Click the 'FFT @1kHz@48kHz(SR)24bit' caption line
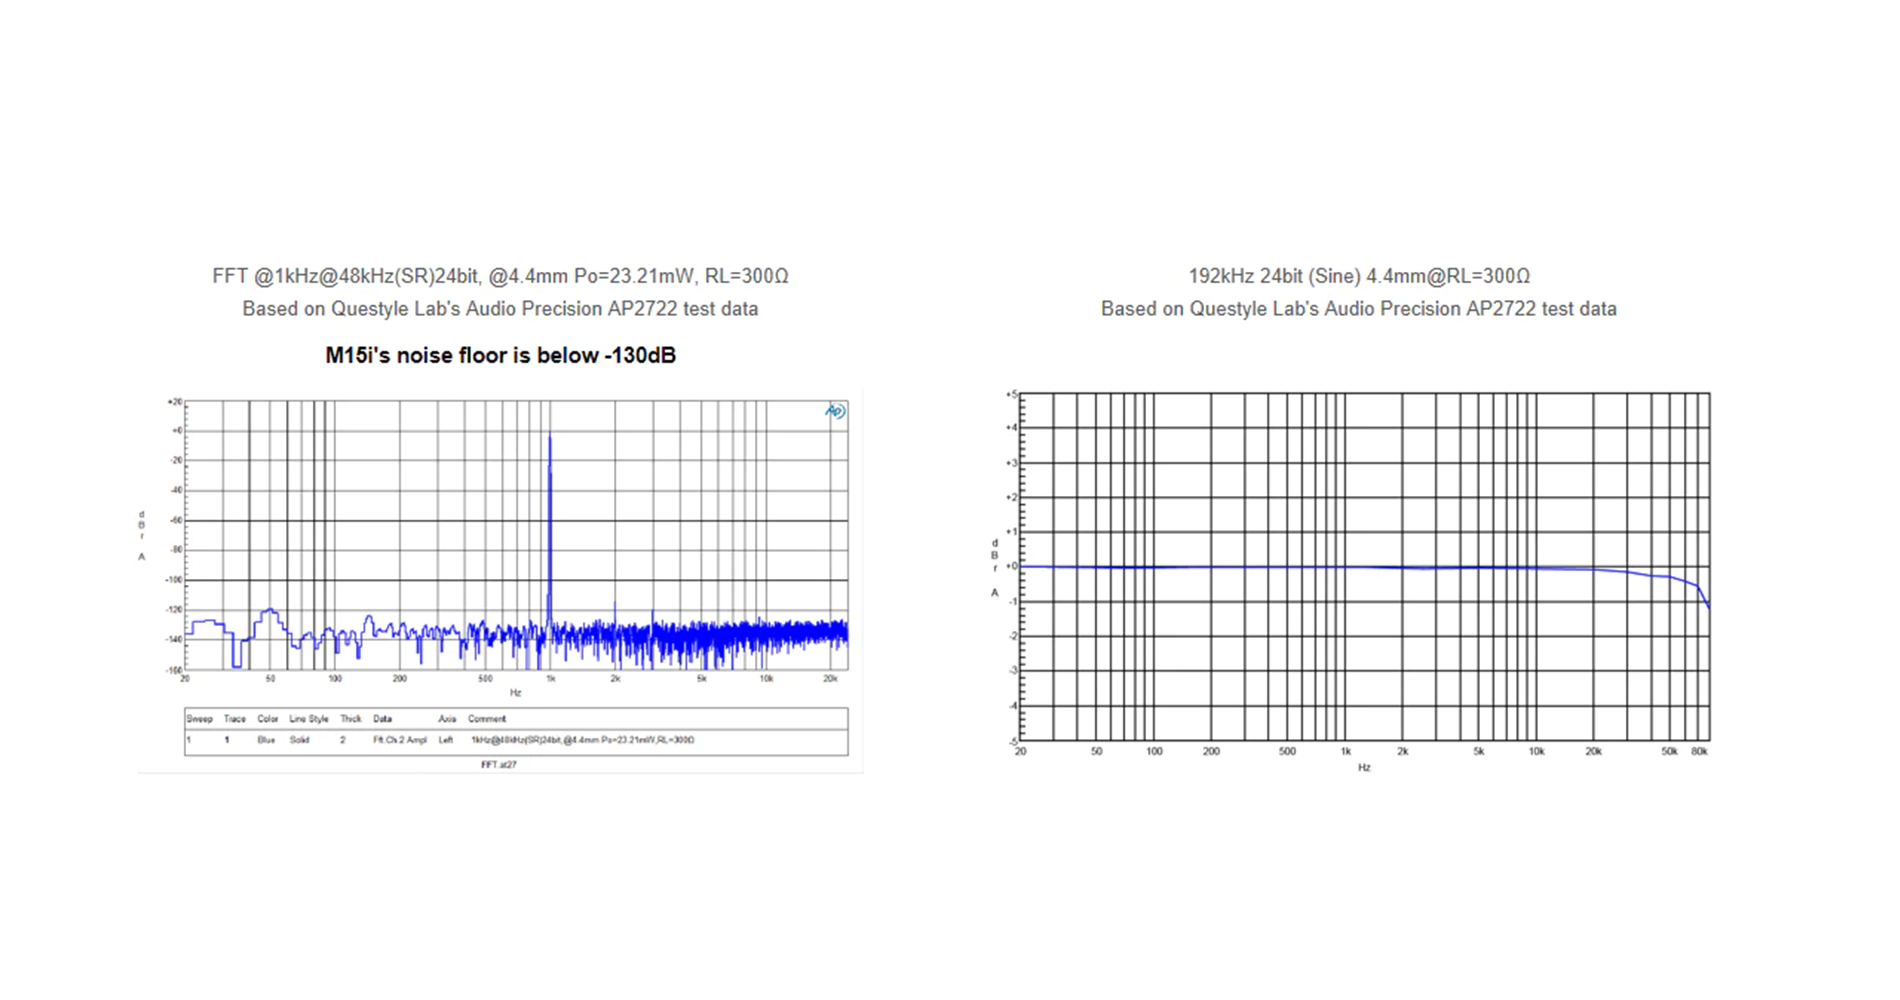This screenshot has height=1000, width=1900. pos(500,276)
